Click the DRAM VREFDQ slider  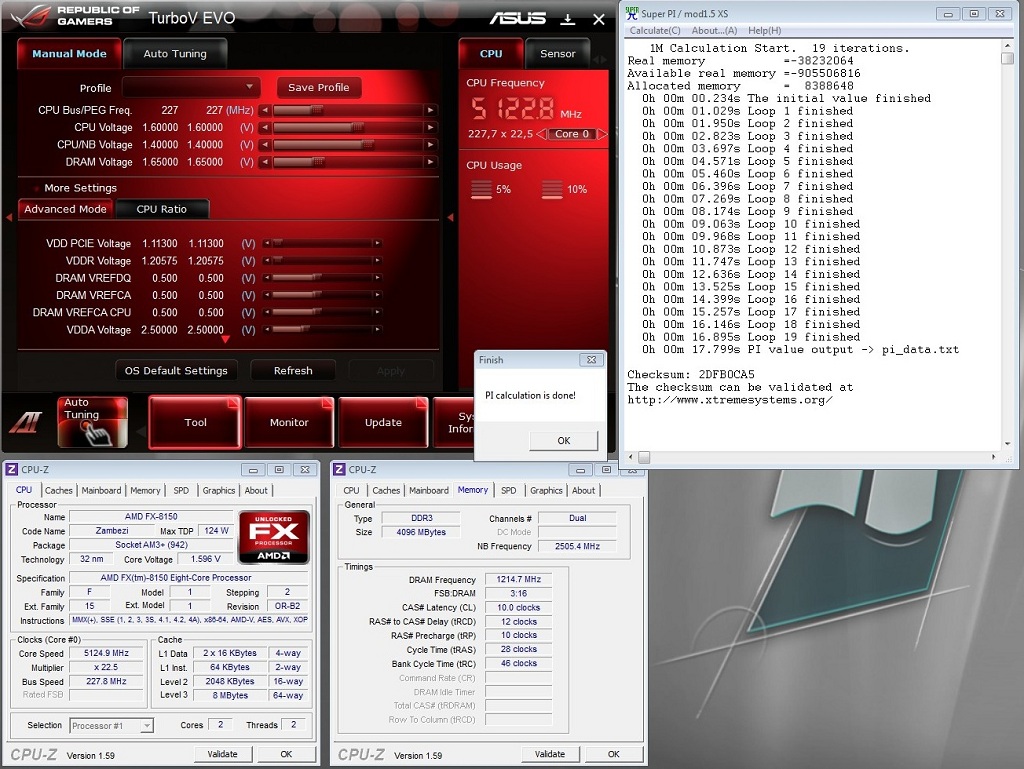click(322, 278)
